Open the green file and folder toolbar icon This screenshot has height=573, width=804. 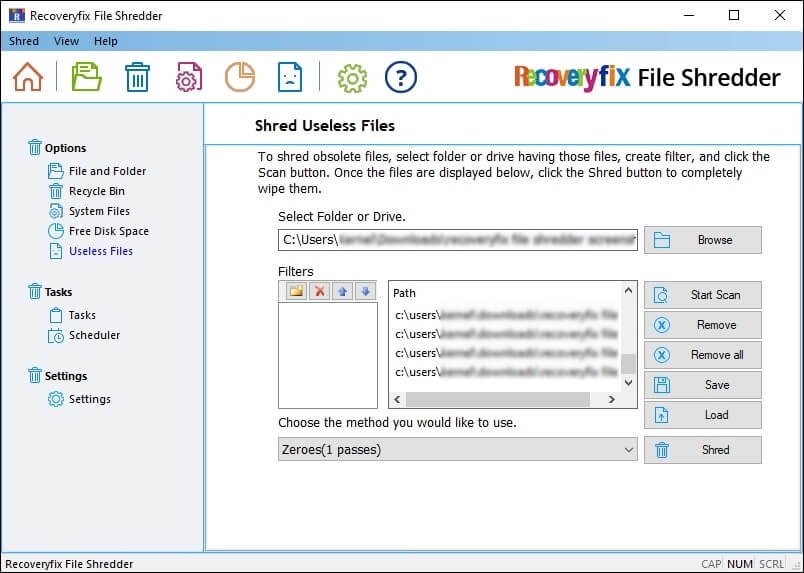point(87,77)
